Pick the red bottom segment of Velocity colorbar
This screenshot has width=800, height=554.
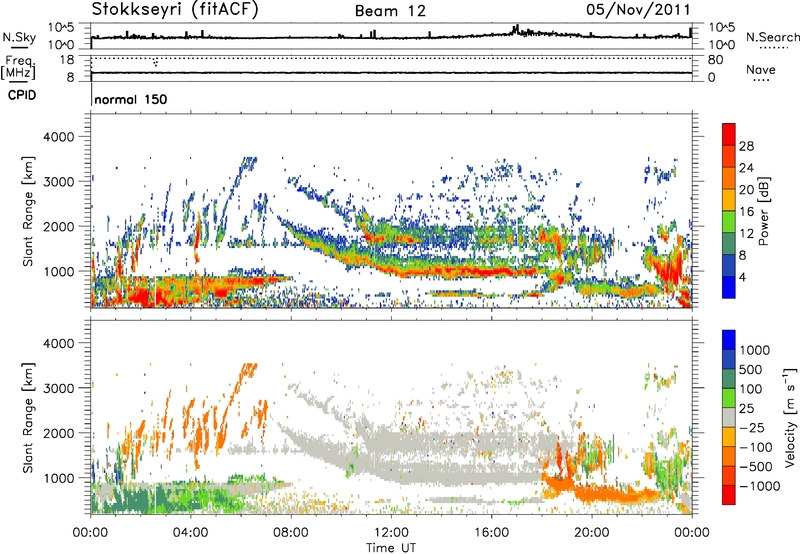[729, 495]
